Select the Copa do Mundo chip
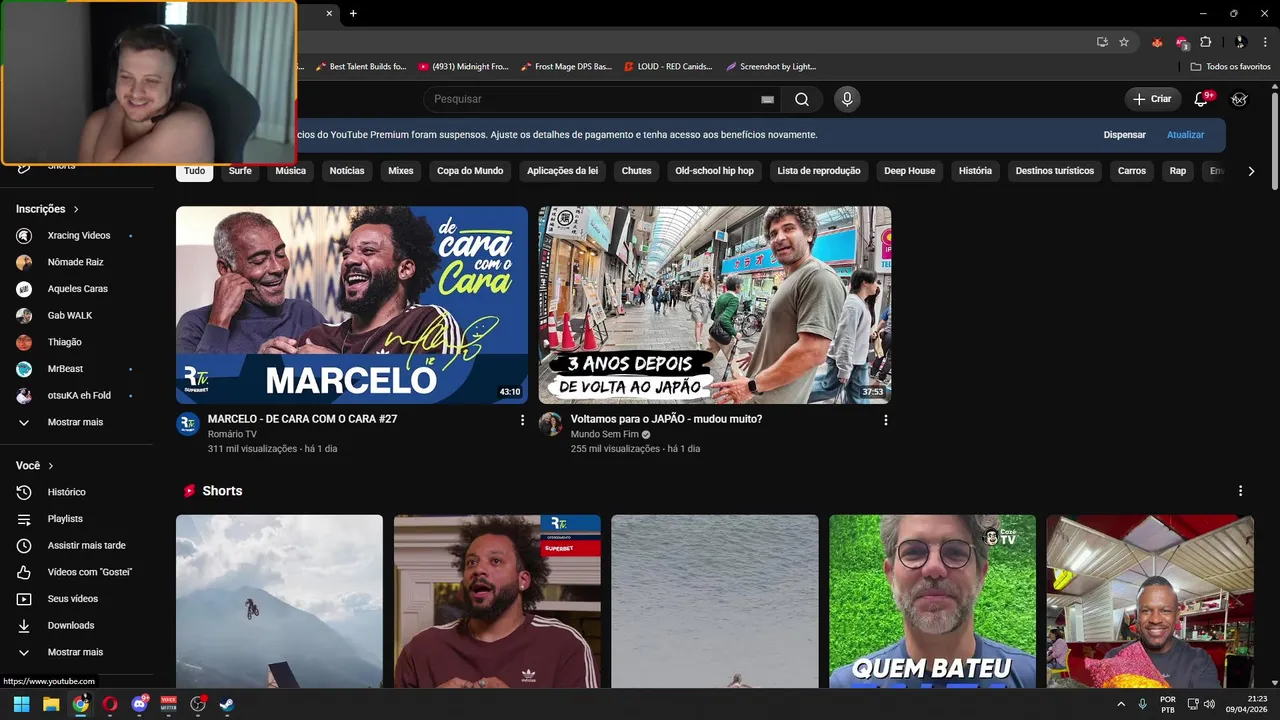This screenshot has width=1280, height=720. pos(470,171)
